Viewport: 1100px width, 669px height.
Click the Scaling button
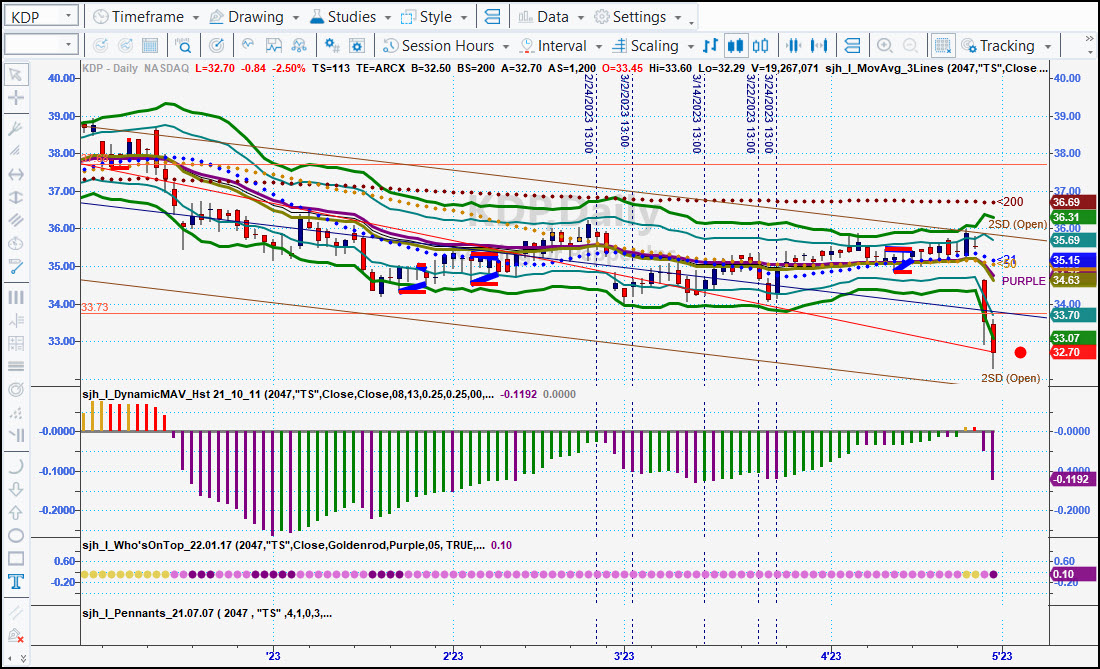point(645,46)
